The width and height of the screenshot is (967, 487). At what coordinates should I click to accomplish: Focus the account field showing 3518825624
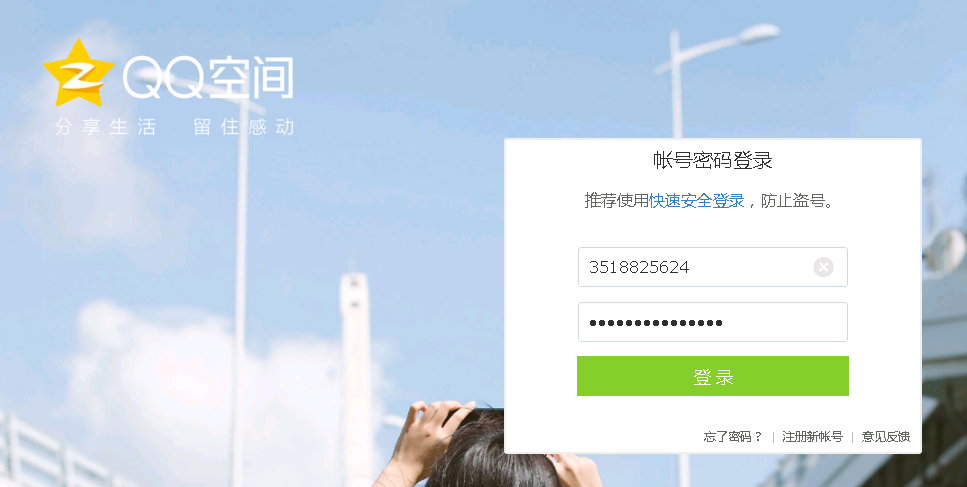(712, 267)
